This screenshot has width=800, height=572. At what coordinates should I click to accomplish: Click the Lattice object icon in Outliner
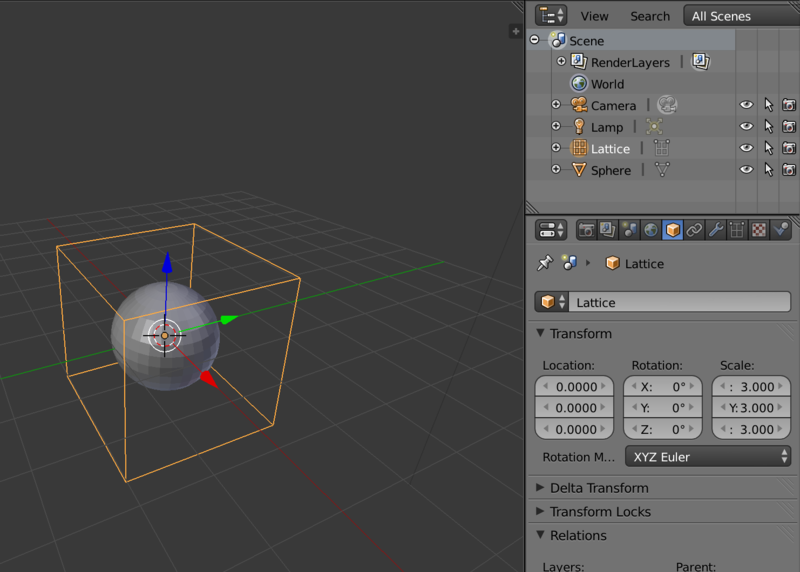[x=579, y=147]
